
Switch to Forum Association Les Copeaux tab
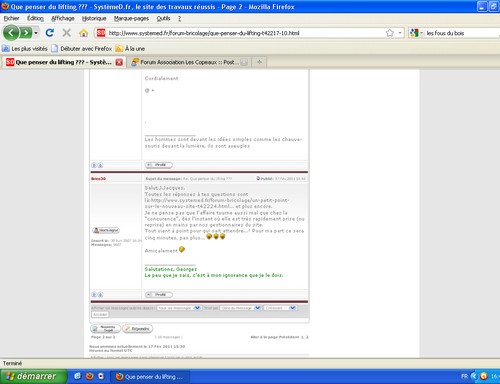(189, 62)
